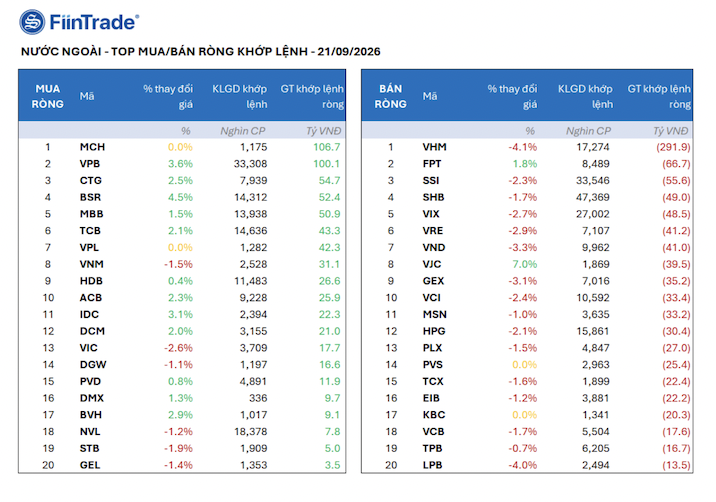Select the title 'NƯỚC NGOÀI - TOP MUA/BÁN RÒNG KHỚP LỆNH'
This screenshot has height=502, width=716.
pyautogui.click(x=164, y=51)
